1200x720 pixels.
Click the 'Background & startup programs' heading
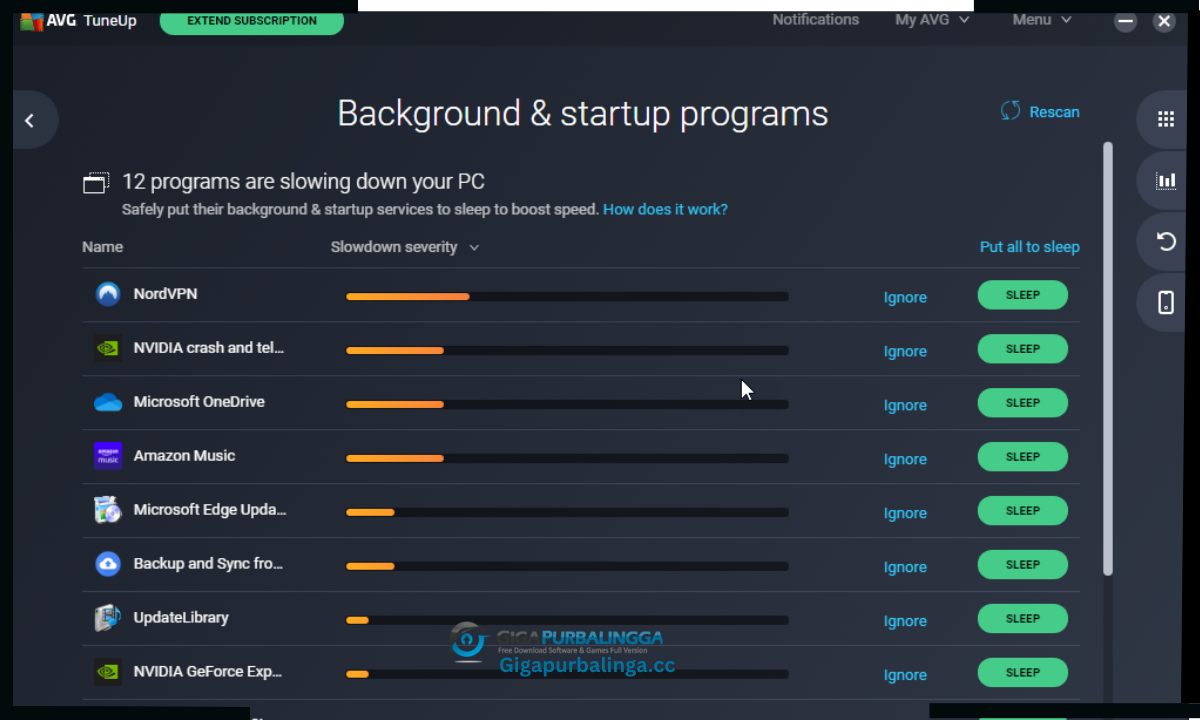click(583, 114)
